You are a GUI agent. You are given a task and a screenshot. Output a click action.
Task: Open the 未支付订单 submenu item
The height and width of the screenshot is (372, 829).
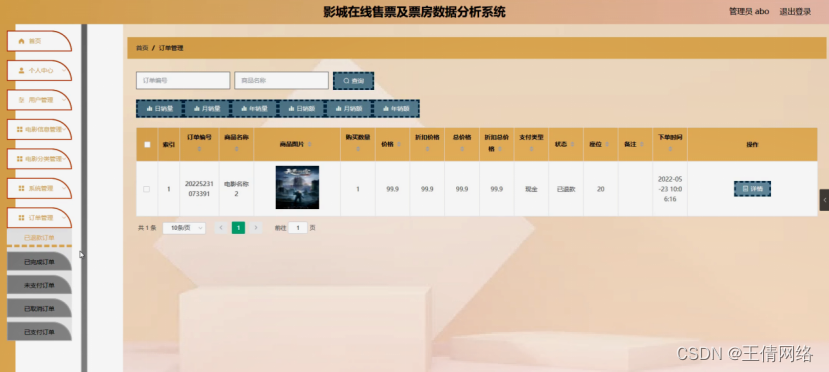coord(39,286)
